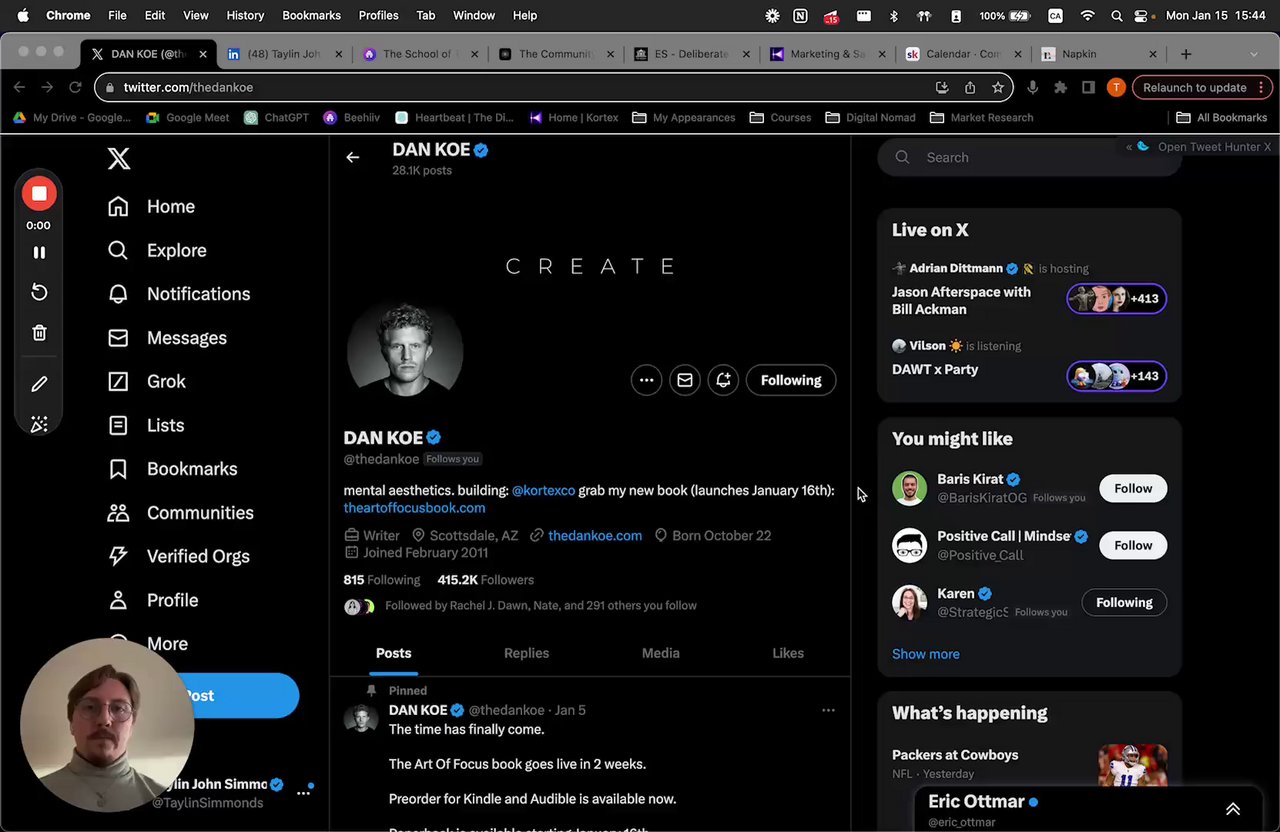Bookmark this page with the star icon
The image size is (1280, 832).
pyautogui.click(x=998, y=87)
